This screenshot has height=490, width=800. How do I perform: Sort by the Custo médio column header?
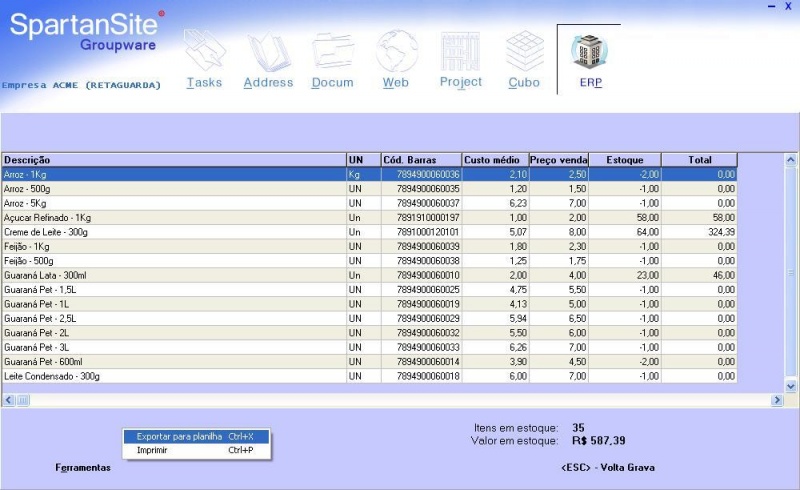pos(495,160)
